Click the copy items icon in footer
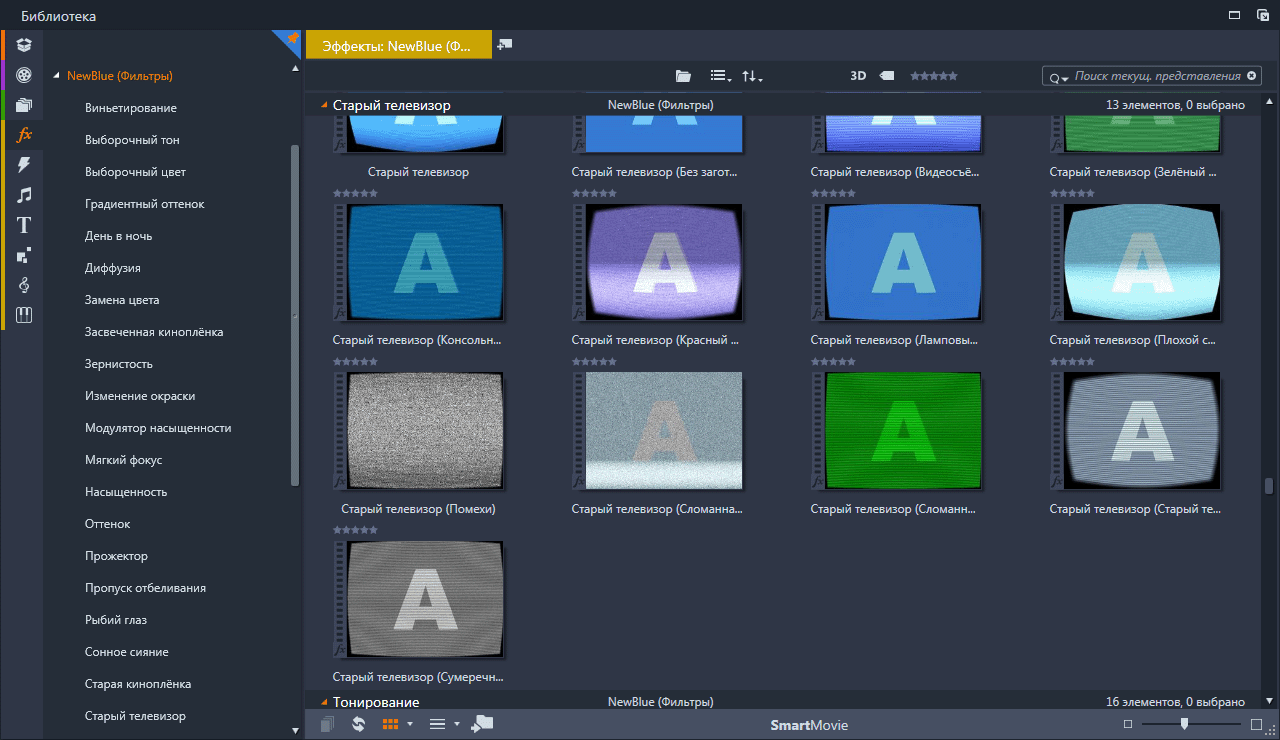Viewport: 1280px width, 740px height. pyautogui.click(x=328, y=724)
